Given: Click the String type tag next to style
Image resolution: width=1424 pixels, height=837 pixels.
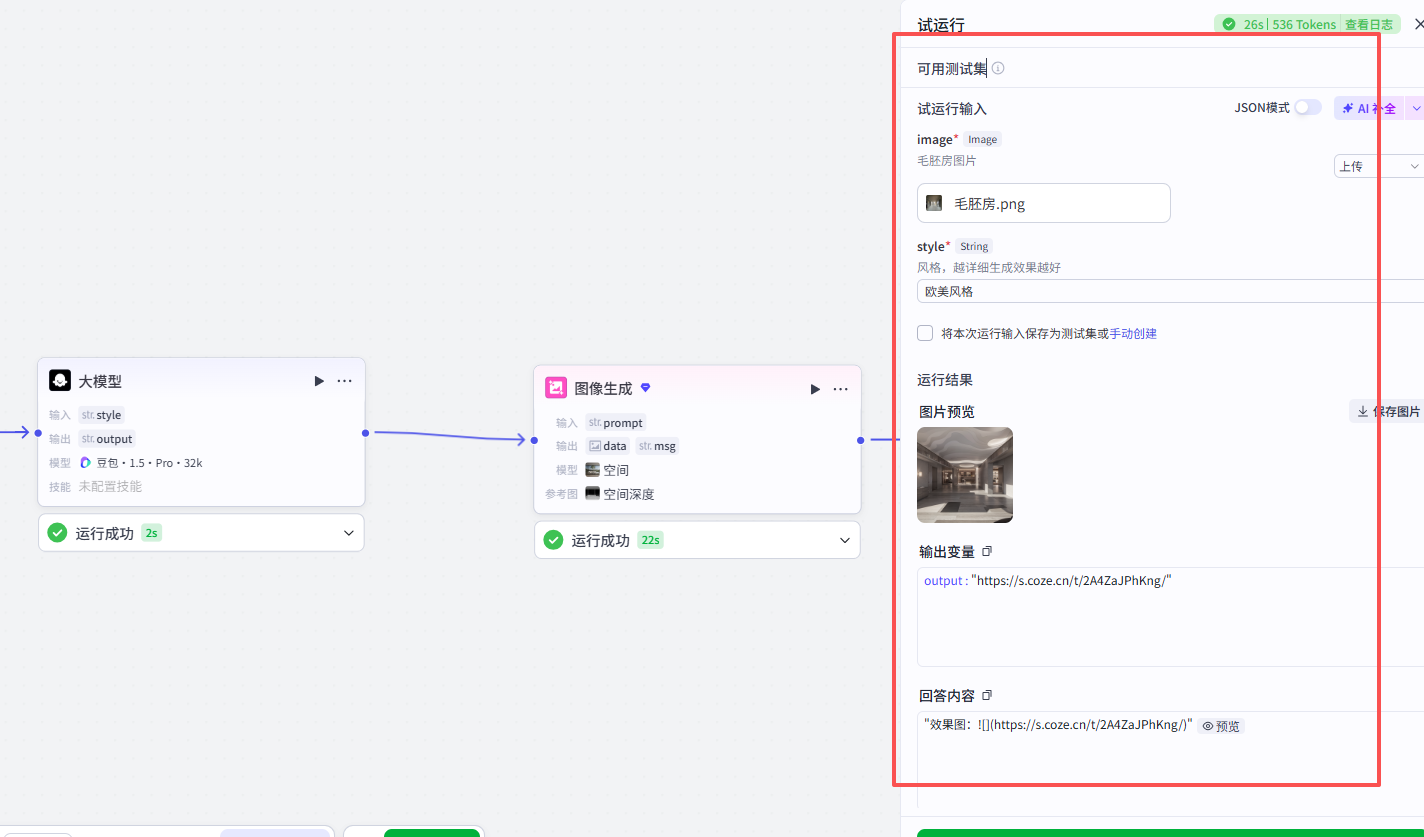Looking at the screenshot, I should (974, 246).
